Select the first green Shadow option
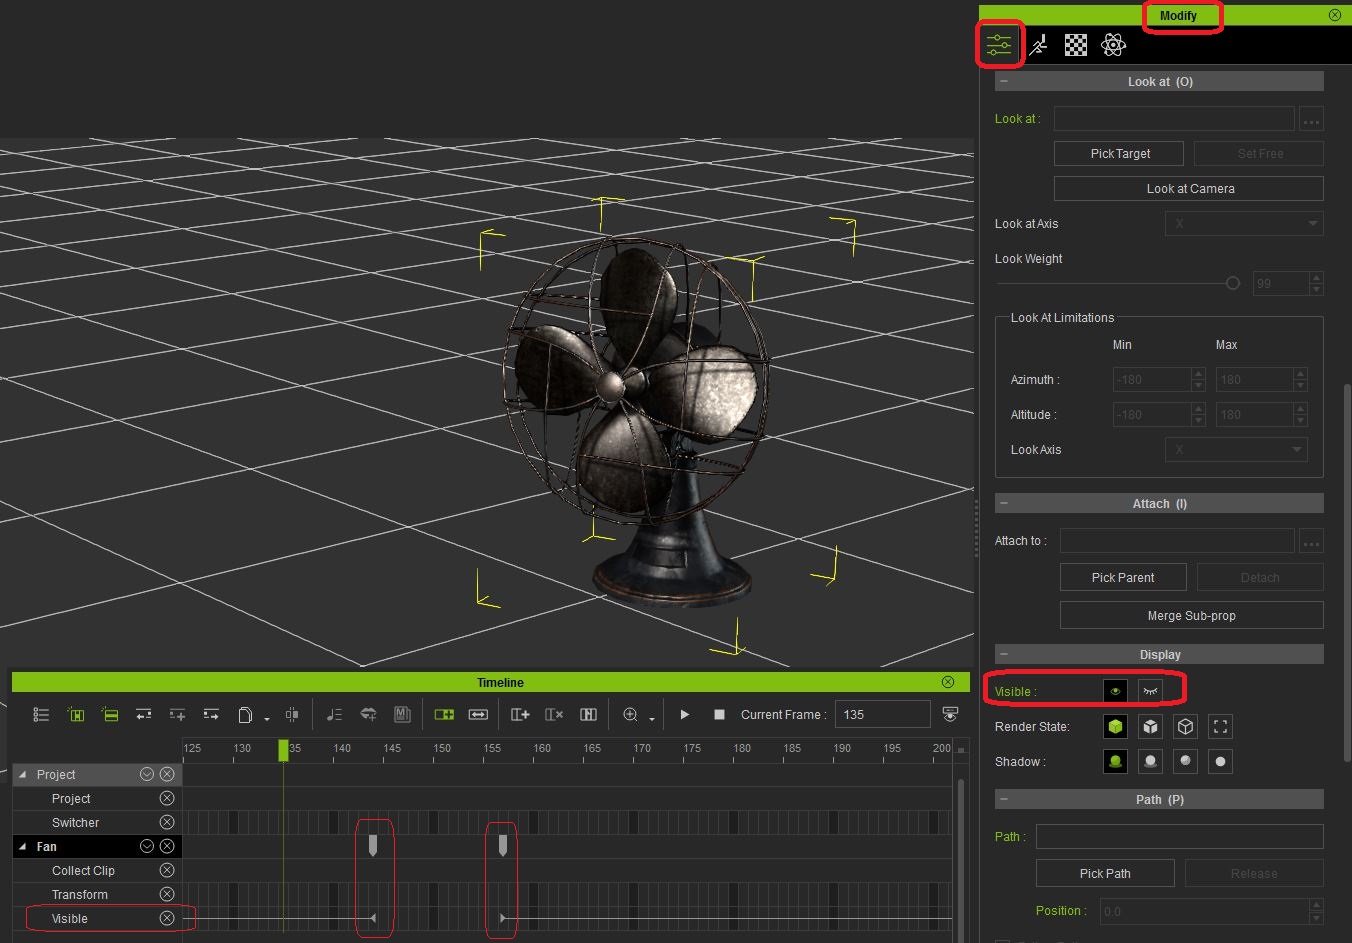Viewport: 1352px width, 943px height. 1115,761
